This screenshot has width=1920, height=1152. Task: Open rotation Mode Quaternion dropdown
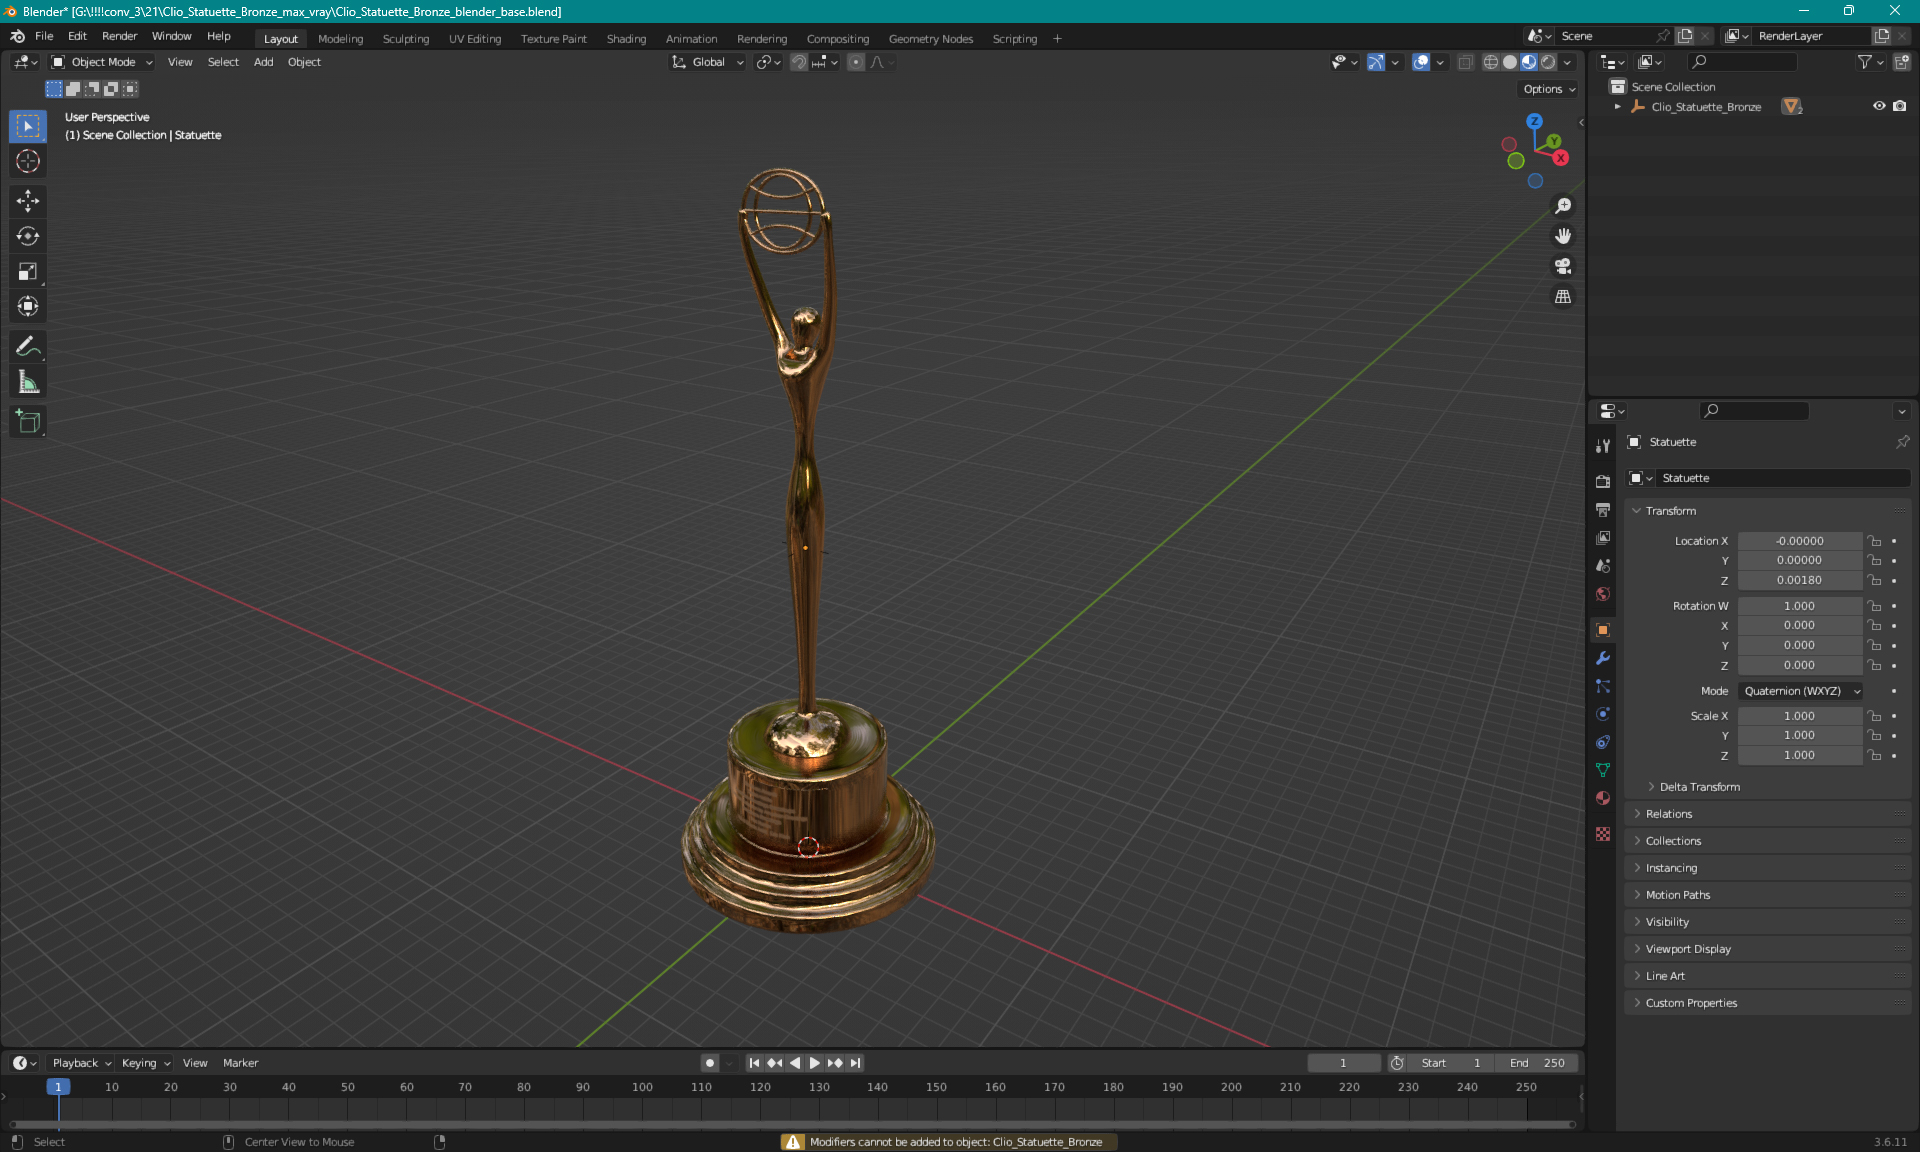(1801, 691)
